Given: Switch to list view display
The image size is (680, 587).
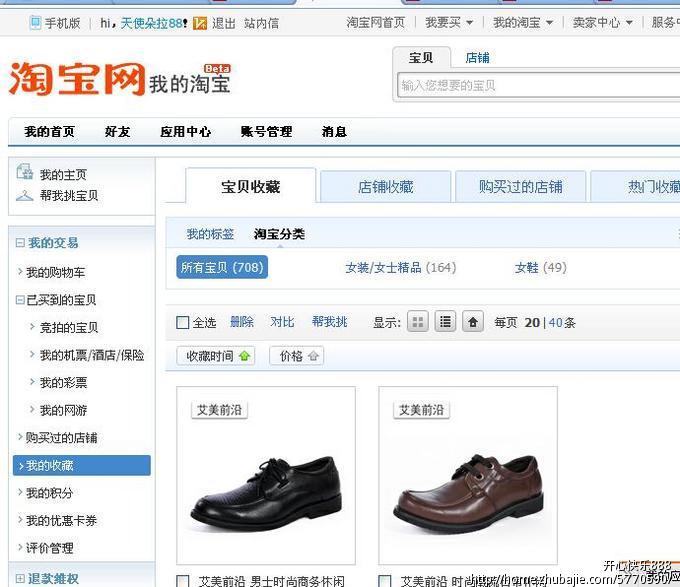Looking at the screenshot, I should click(445, 322).
